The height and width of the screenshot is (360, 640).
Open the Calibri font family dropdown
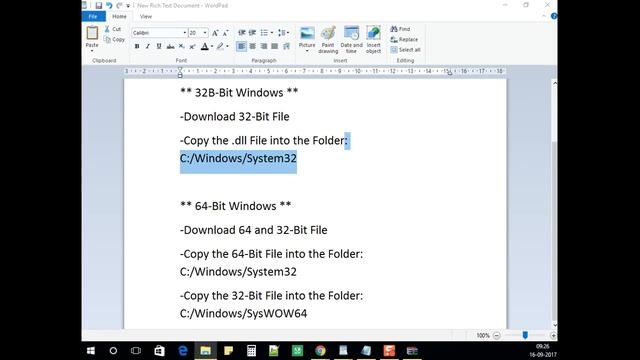pos(184,33)
